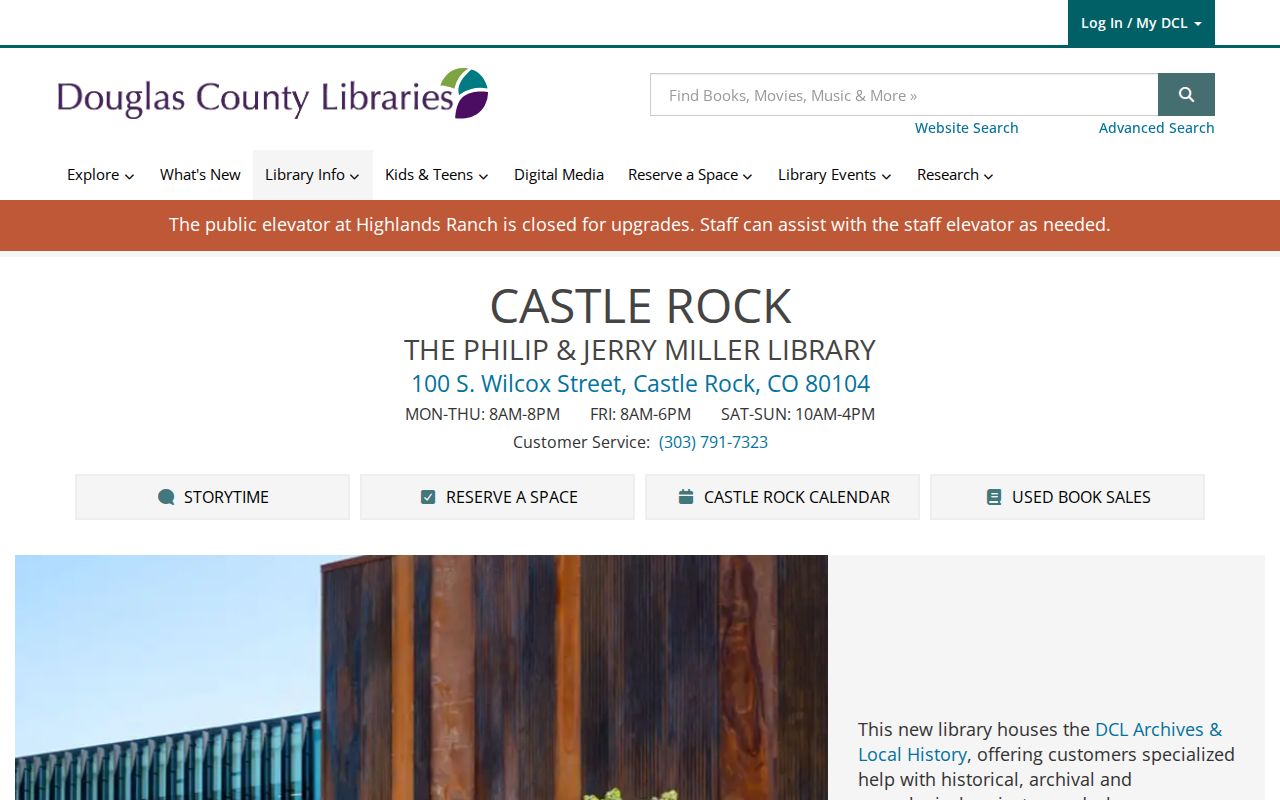The image size is (1280, 800).
Task: Expand the Research menu
Action: coord(955,175)
